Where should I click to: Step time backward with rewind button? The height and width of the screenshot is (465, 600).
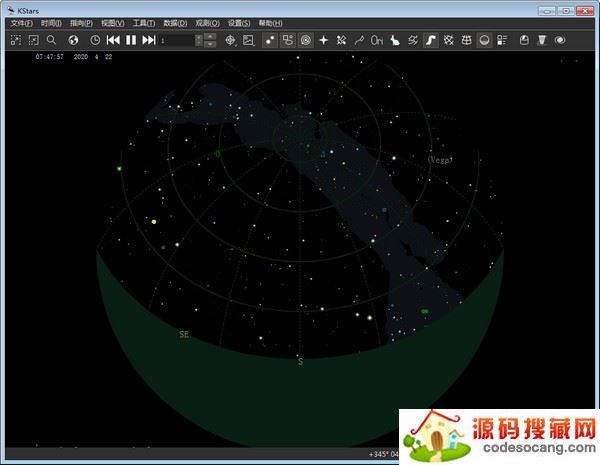[113, 40]
